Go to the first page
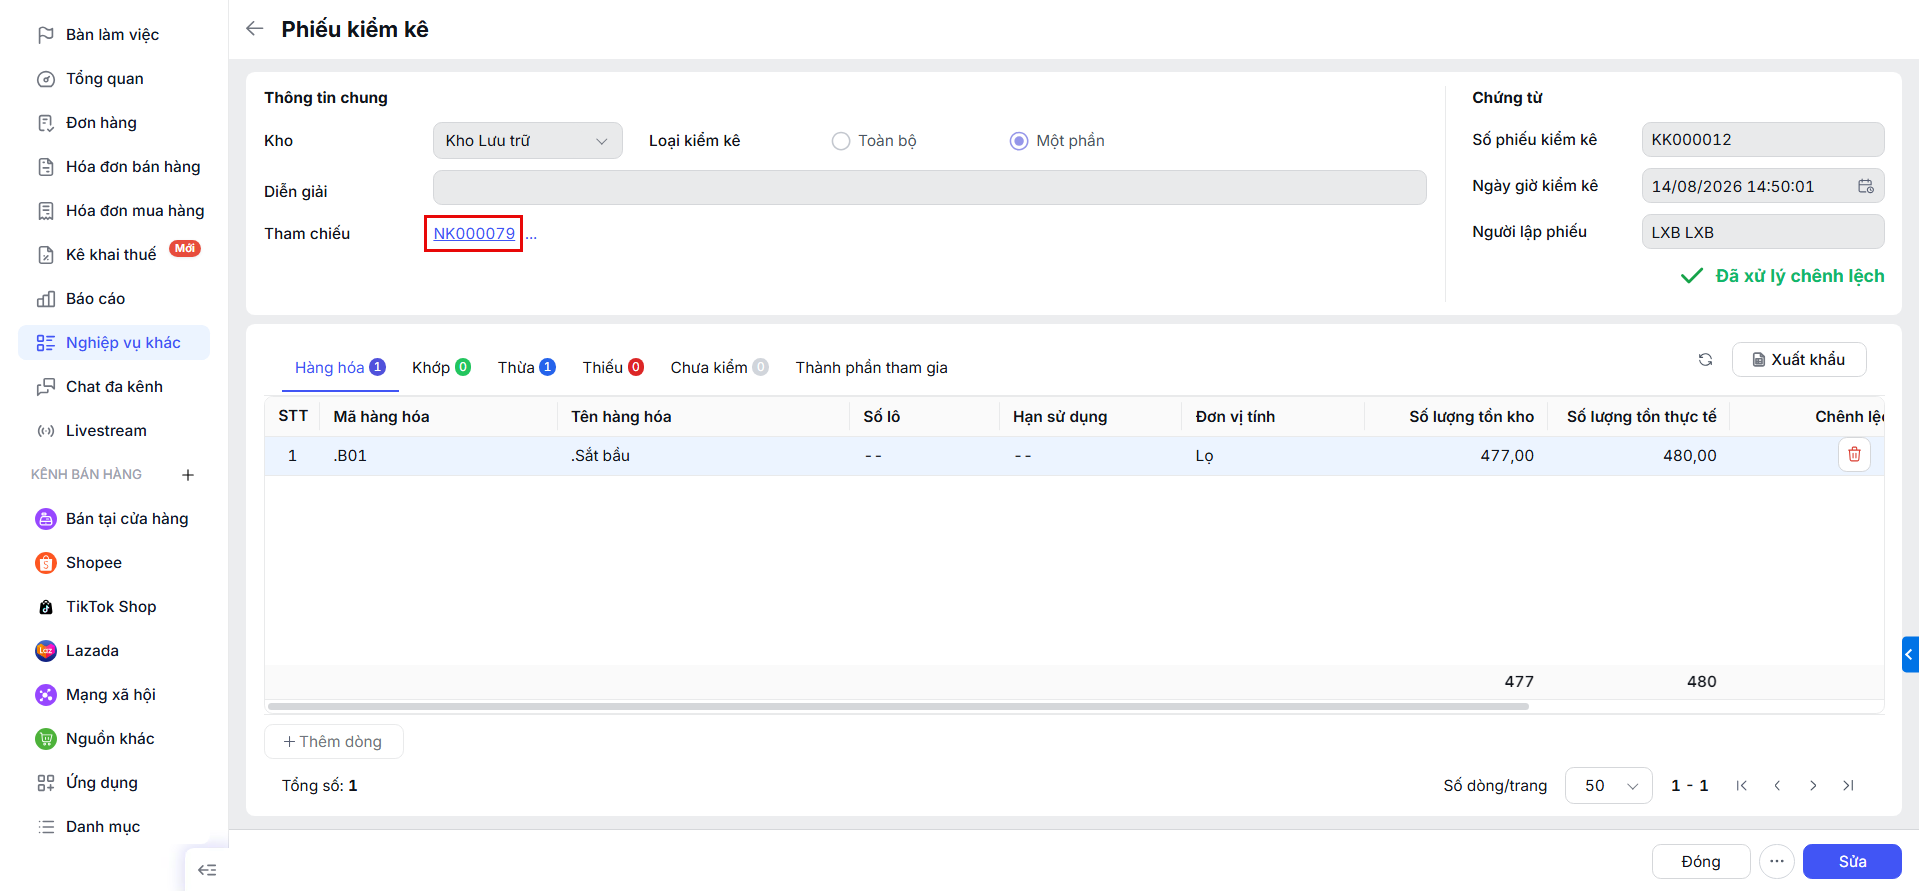The image size is (1919, 891). pyautogui.click(x=1741, y=786)
